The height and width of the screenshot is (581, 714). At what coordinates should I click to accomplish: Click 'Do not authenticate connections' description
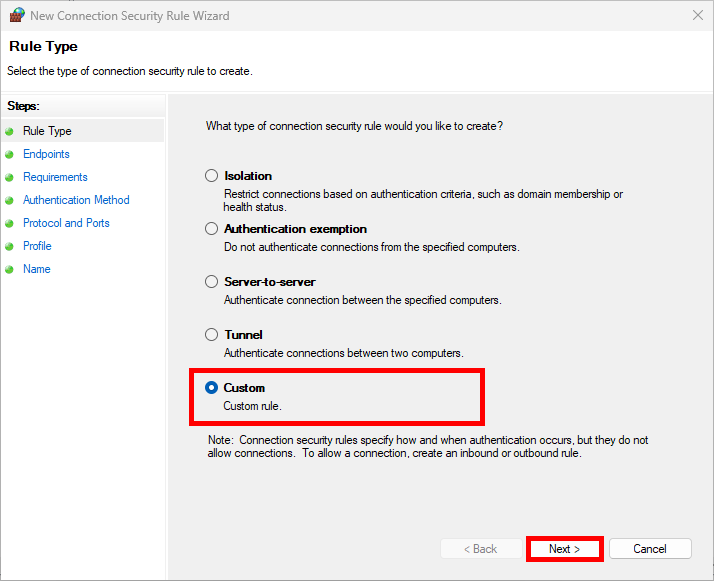click(372, 247)
